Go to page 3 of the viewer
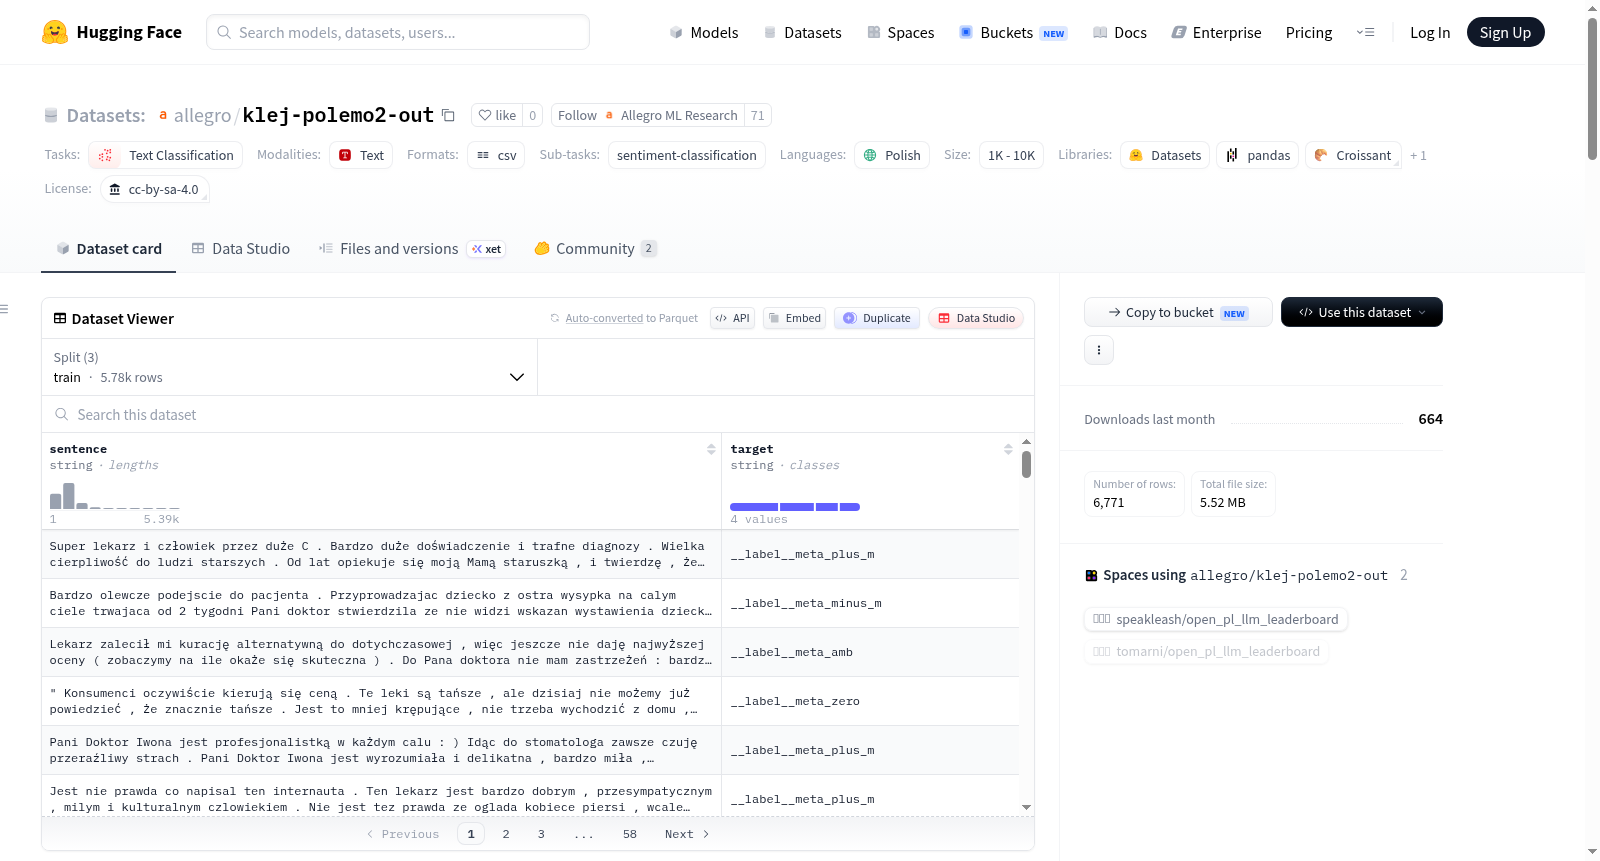1600x861 pixels. click(541, 834)
